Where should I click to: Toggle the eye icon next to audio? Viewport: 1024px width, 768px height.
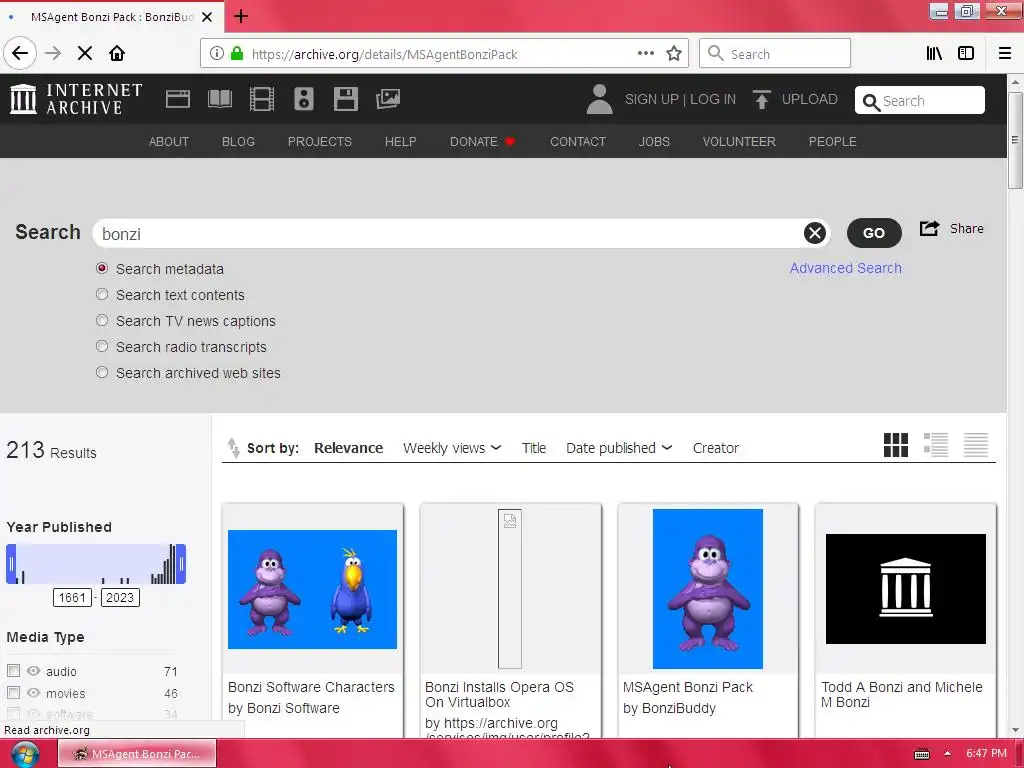(33, 671)
